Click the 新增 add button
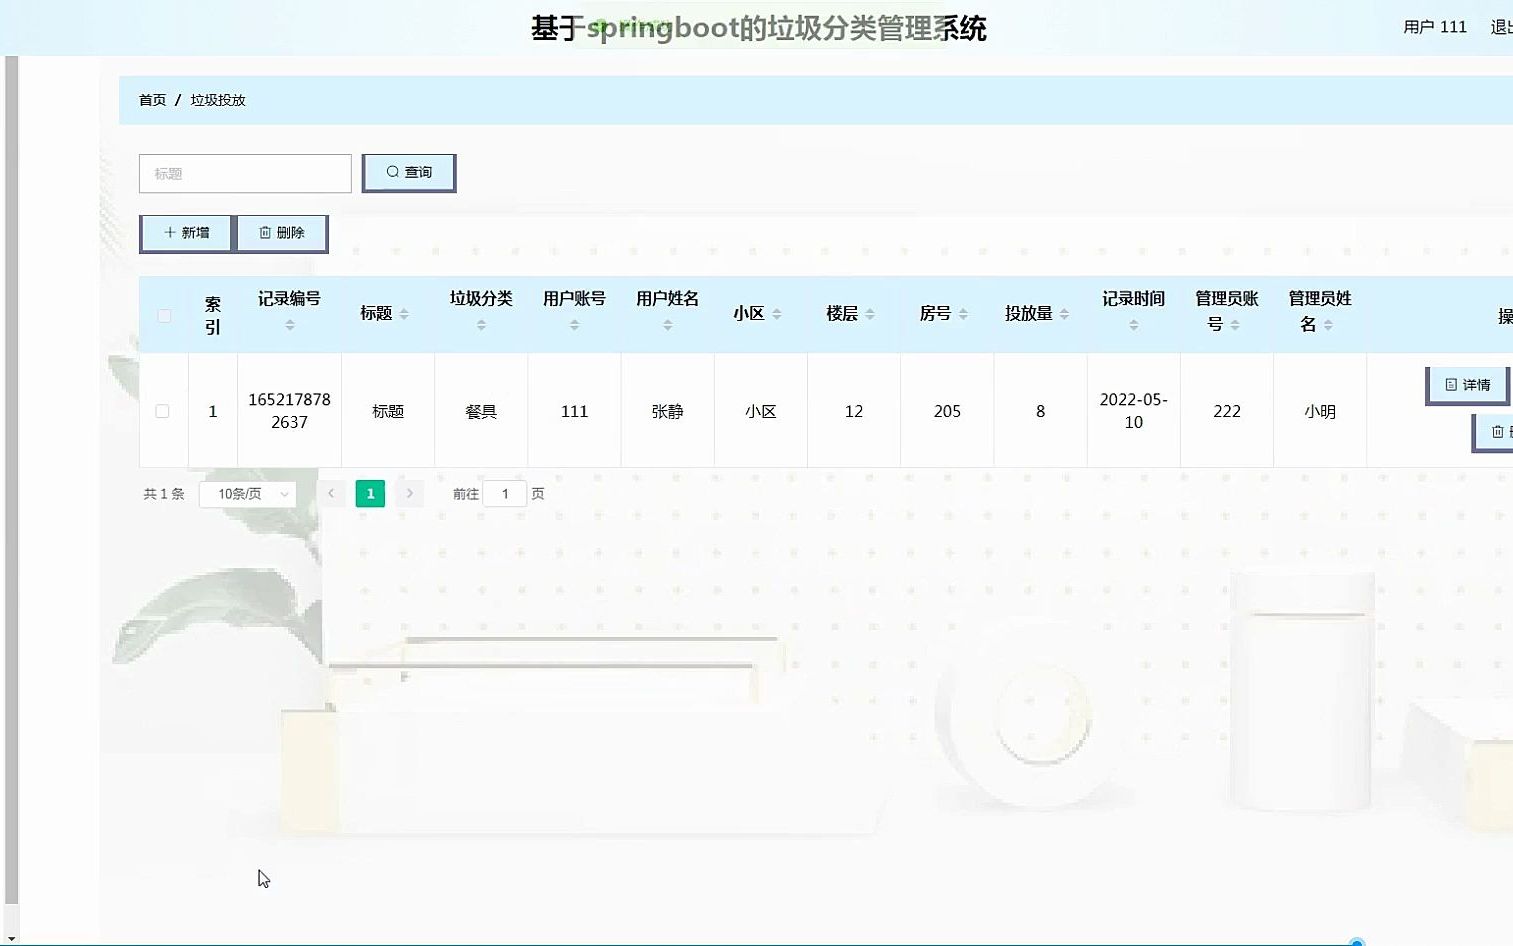The image size is (1513, 946). point(186,233)
